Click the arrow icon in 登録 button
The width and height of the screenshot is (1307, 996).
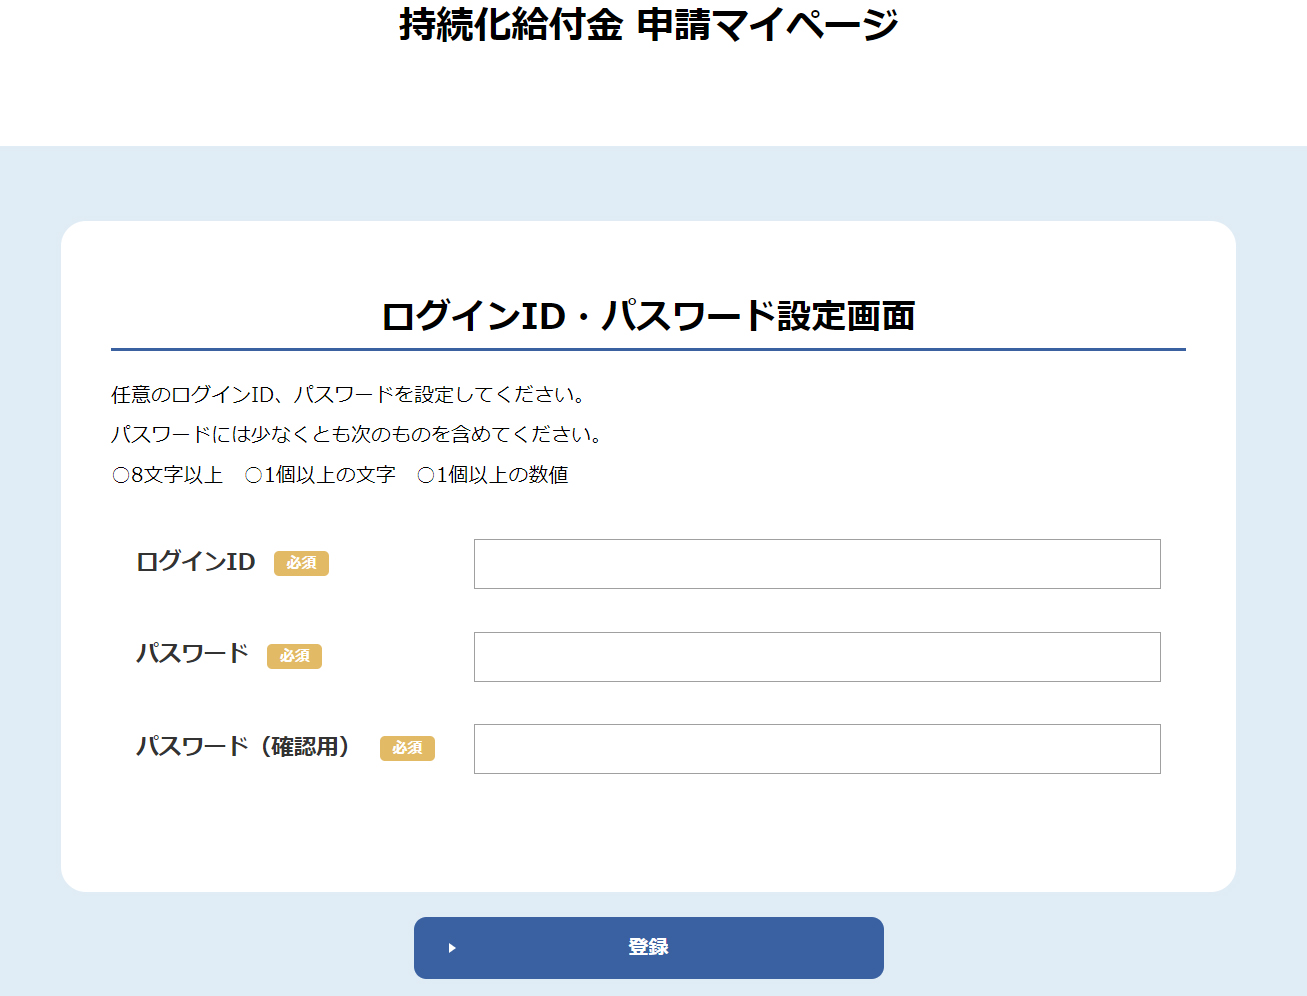point(452,948)
